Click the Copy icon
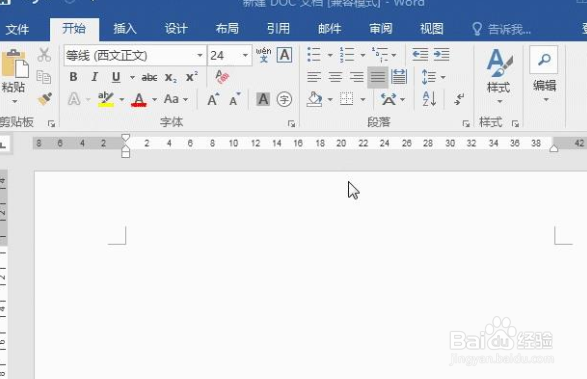This screenshot has width=587, height=379. click(x=44, y=77)
